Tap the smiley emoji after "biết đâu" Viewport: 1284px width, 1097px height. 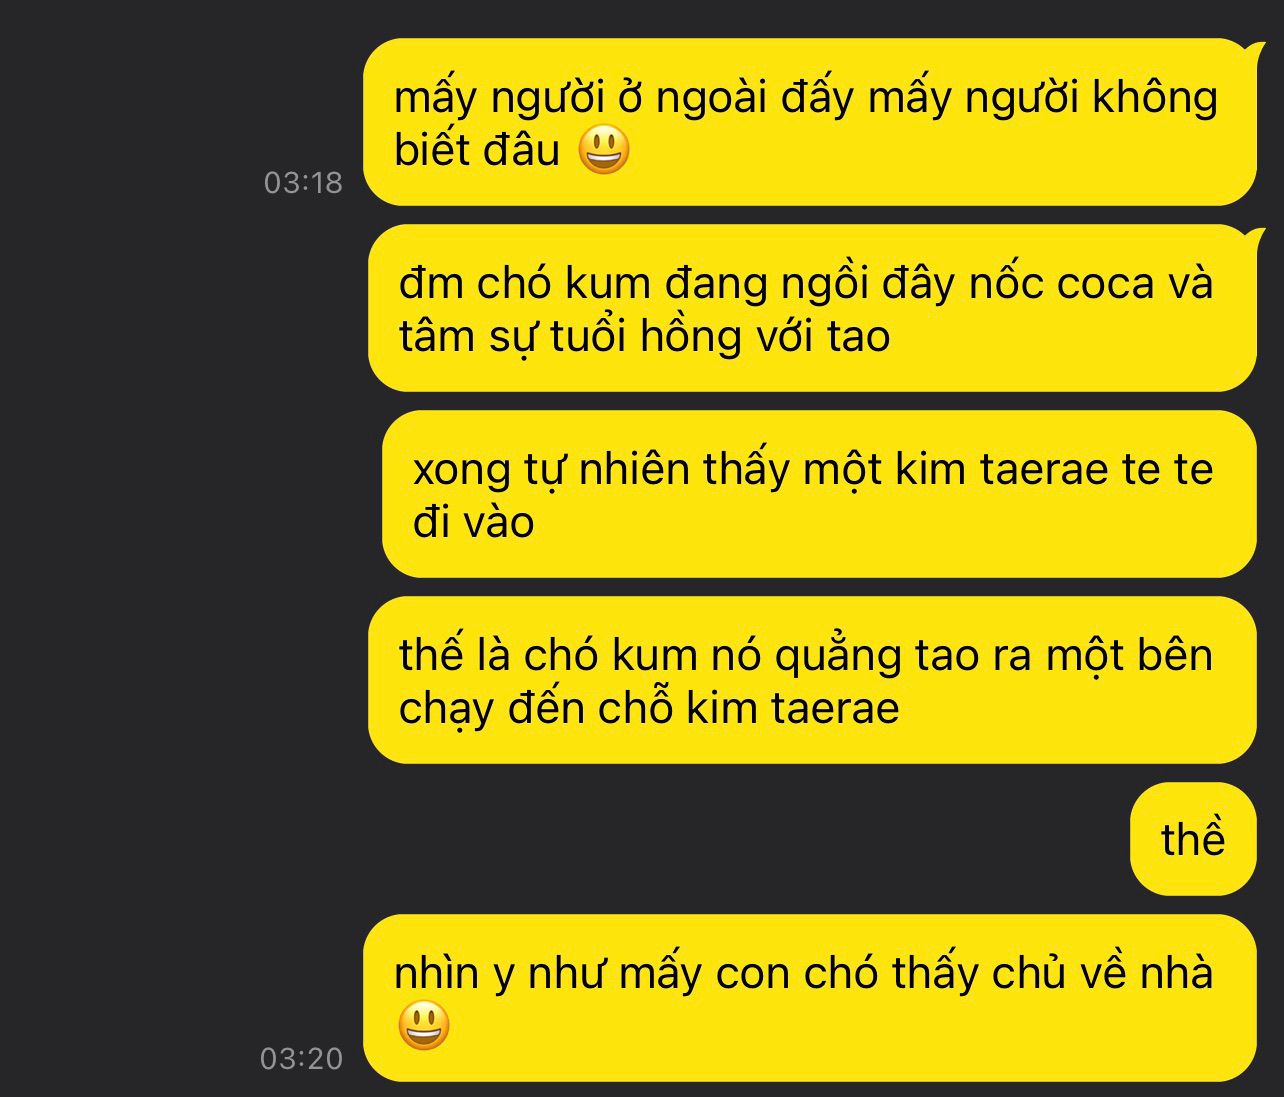coord(604,150)
